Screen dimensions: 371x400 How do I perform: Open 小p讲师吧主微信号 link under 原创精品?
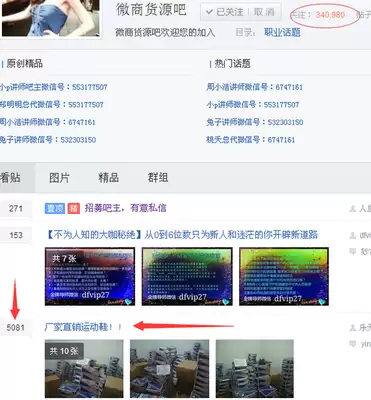click(x=54, y=87)
